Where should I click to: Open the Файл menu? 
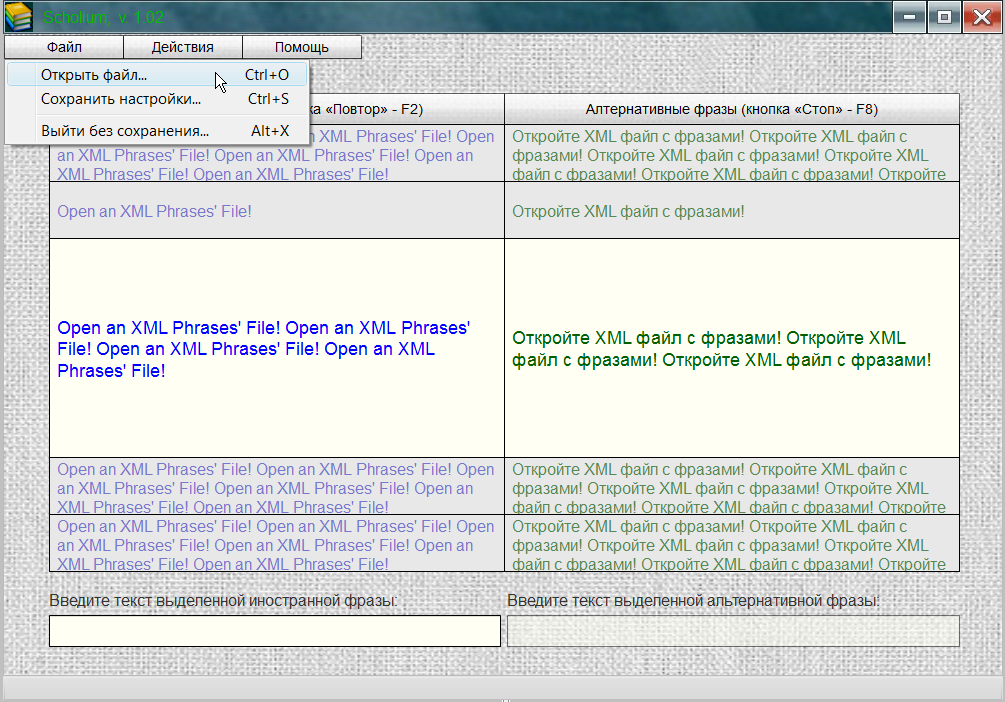tap(64, 47)
